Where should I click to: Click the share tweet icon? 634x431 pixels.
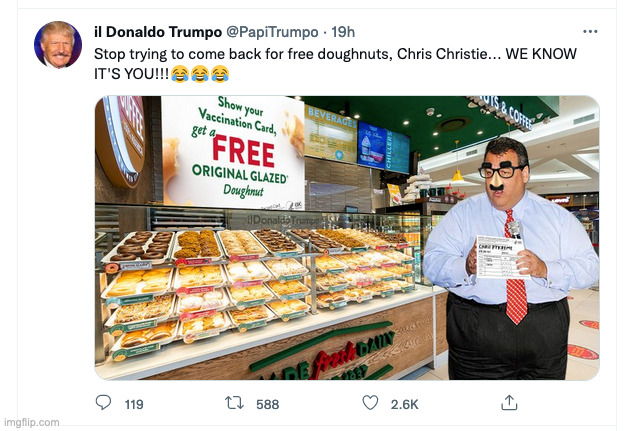[x=509, y=403]
